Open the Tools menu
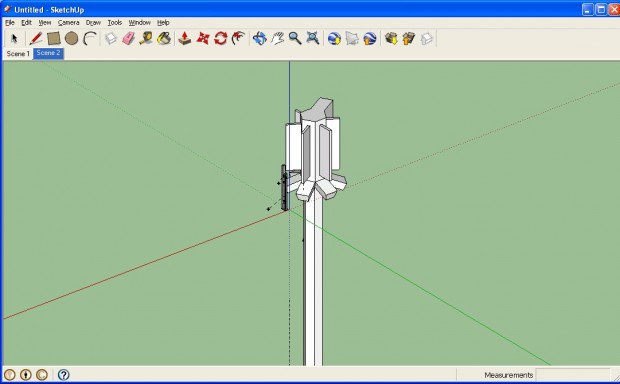The image size is (620, 384). tap(115, 23)
